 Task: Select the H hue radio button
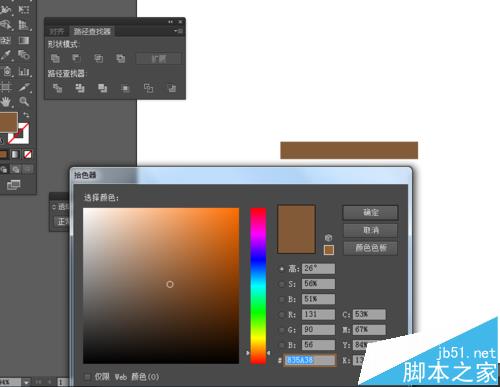point(282,269)
